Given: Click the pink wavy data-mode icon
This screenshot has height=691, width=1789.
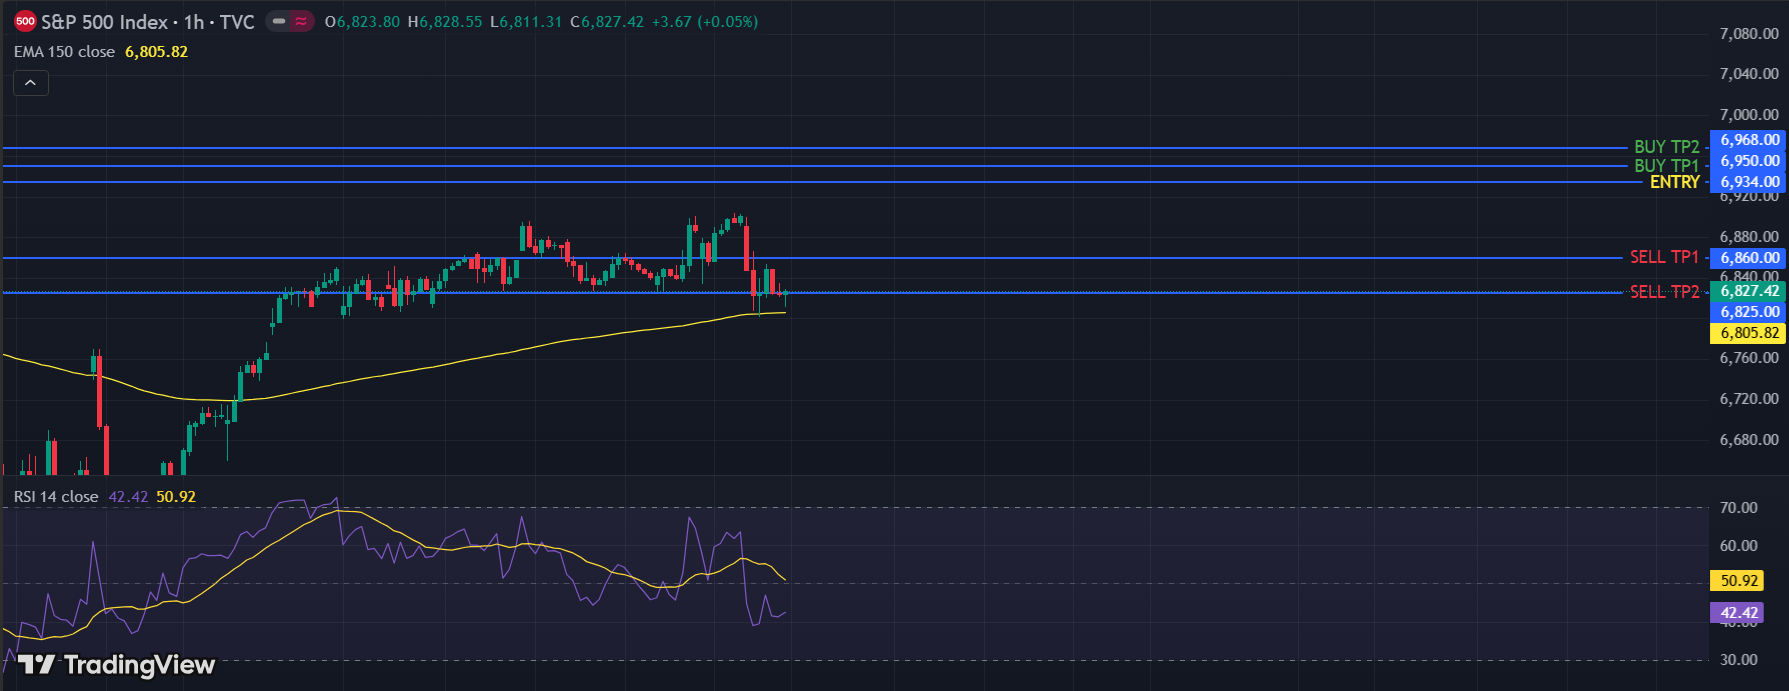Looking at the screenshot, I should coord(301,21).
